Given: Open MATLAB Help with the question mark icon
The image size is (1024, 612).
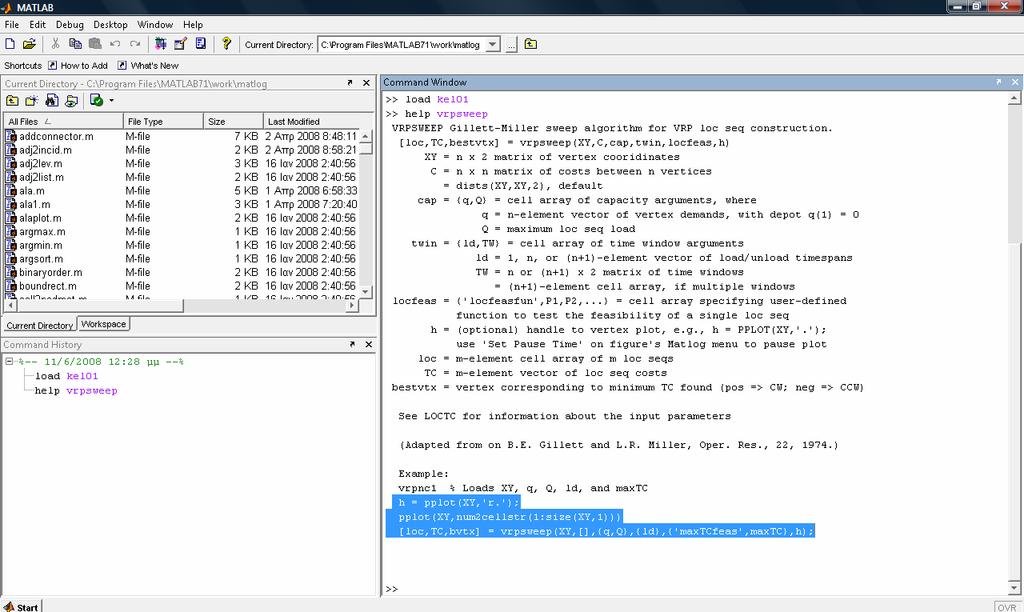Looking at the screenshot, I should click(x=226, y=44).
